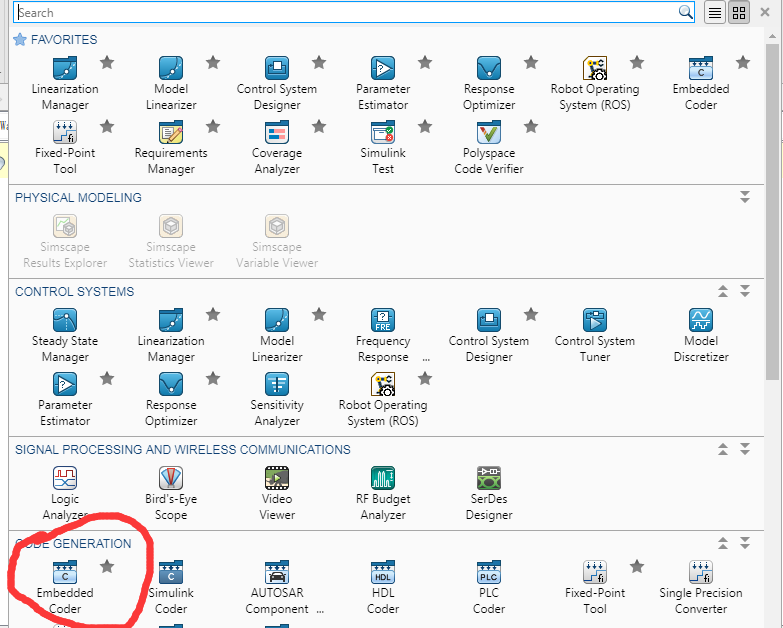
Task: Click the CONTROL SYSTEMS section header
Action: pyautogui.click(x=74, y=292)
